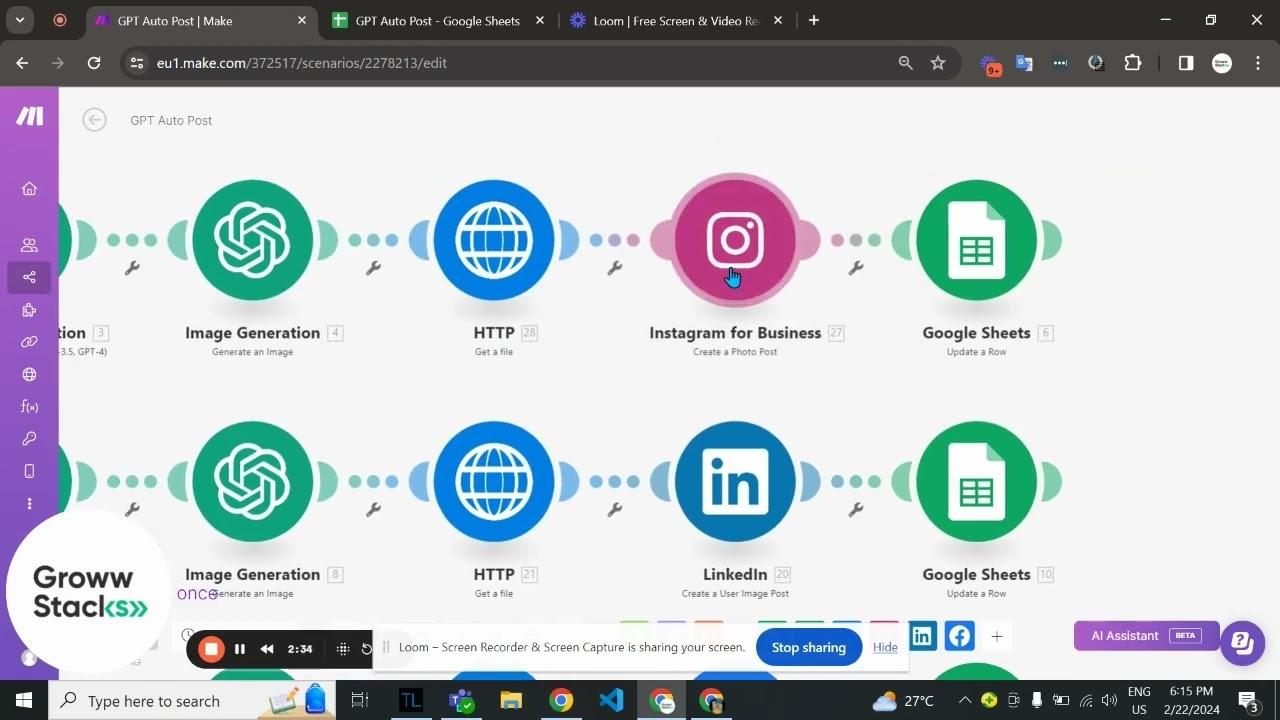Click wrench between Image Generation 4 and HTTP 28
The image size is (1280, 720).
(373, 268)
